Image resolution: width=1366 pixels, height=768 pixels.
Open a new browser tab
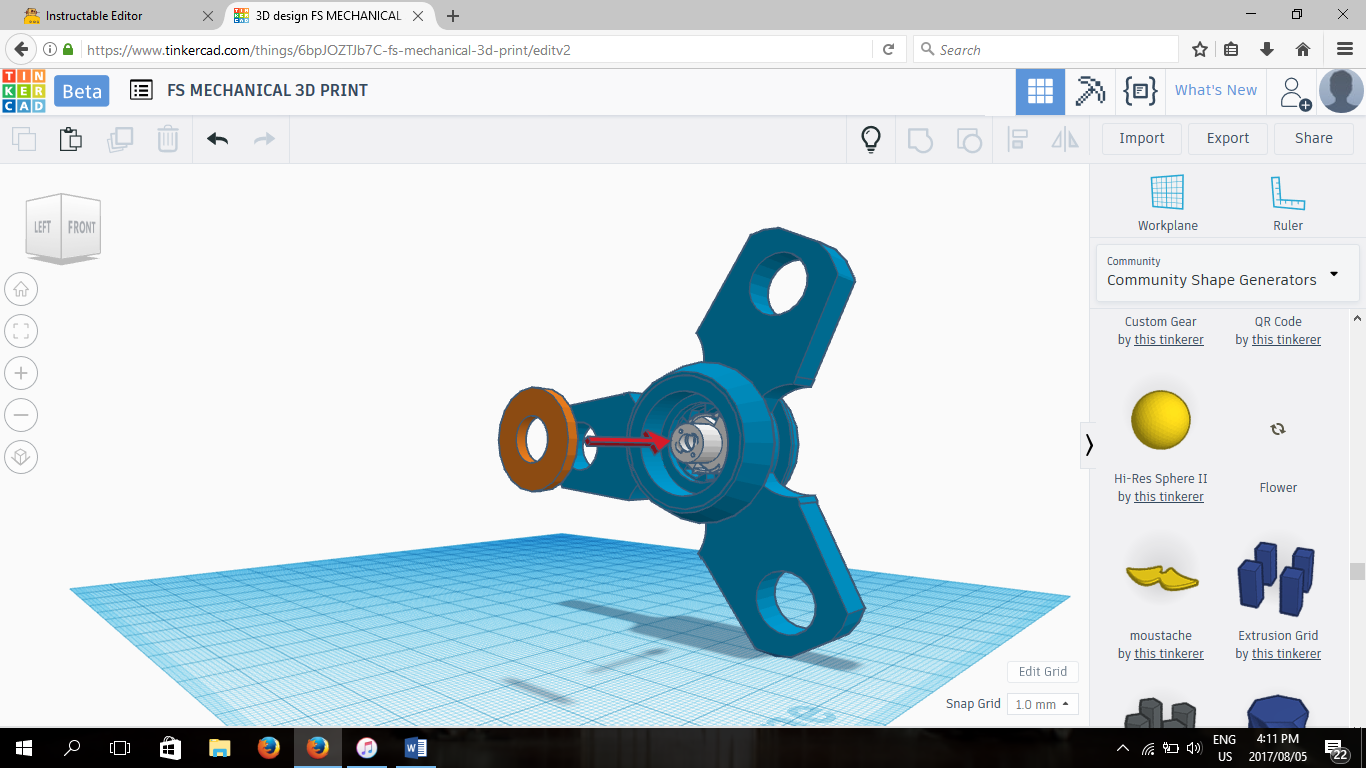(x=453, y=16)
